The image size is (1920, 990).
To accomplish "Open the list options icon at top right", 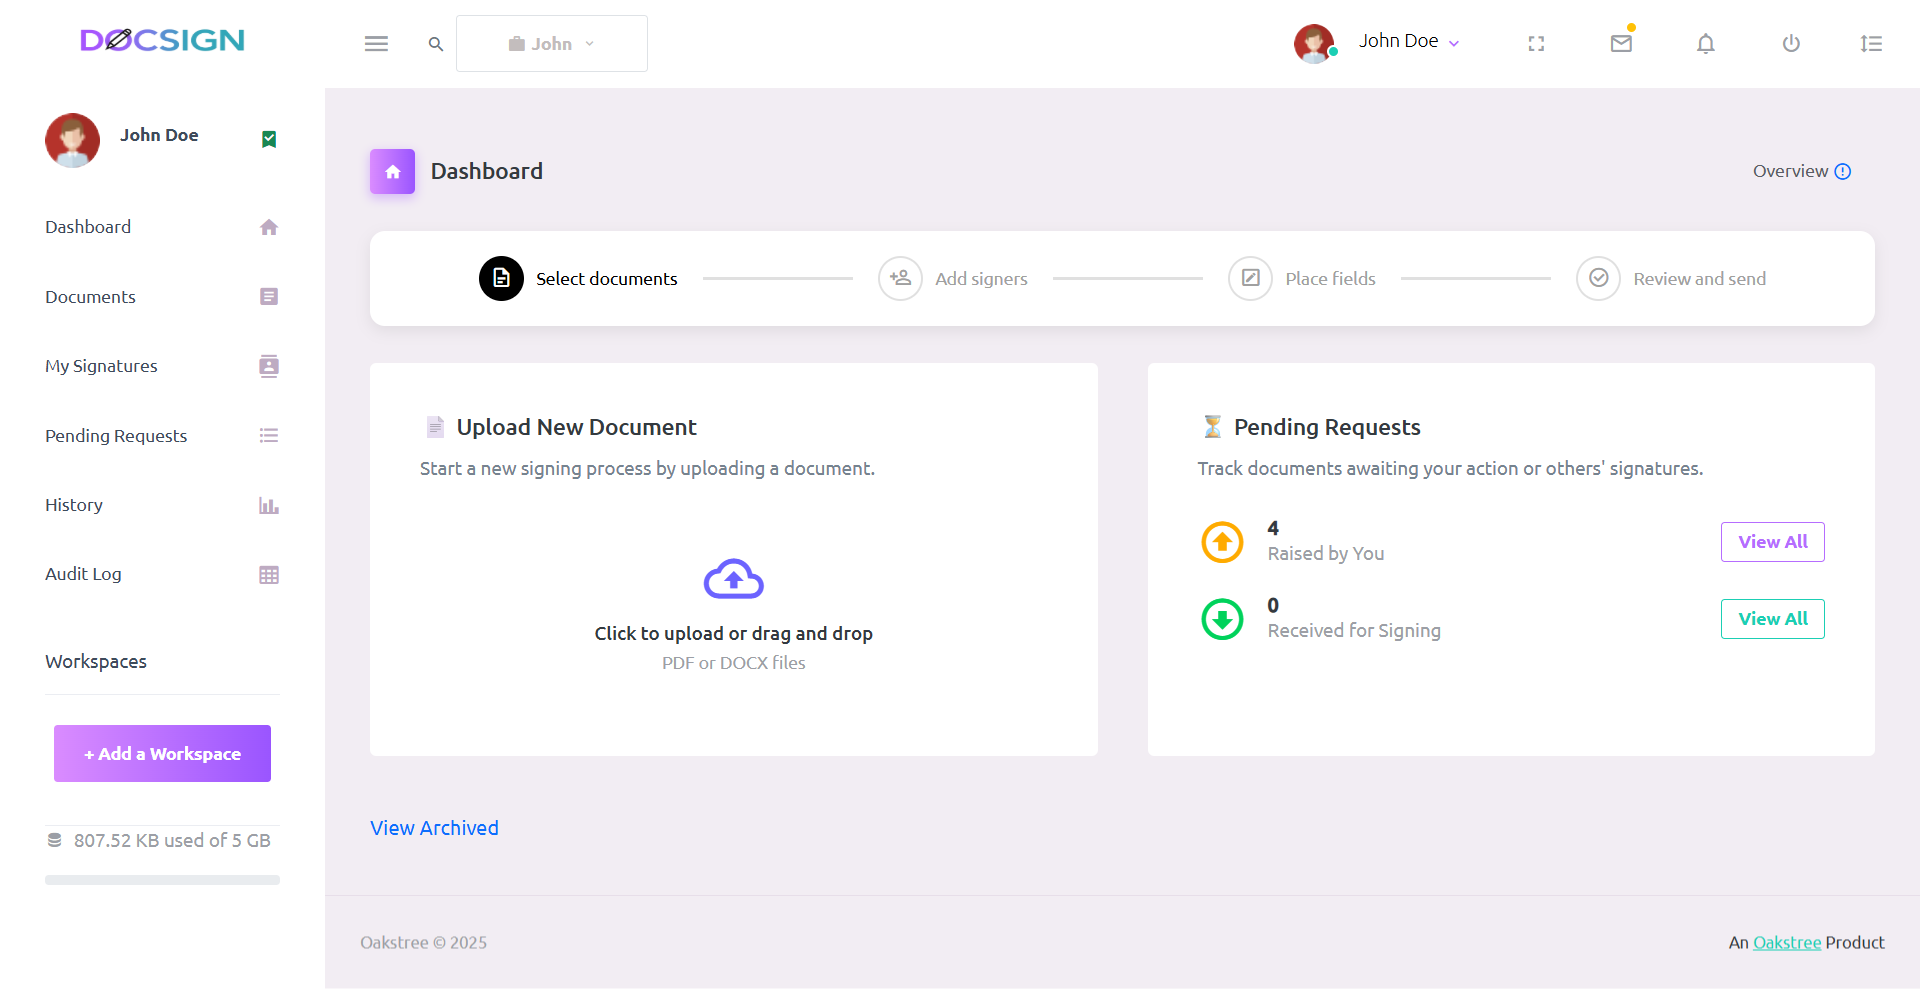I will coord(1872,43).
